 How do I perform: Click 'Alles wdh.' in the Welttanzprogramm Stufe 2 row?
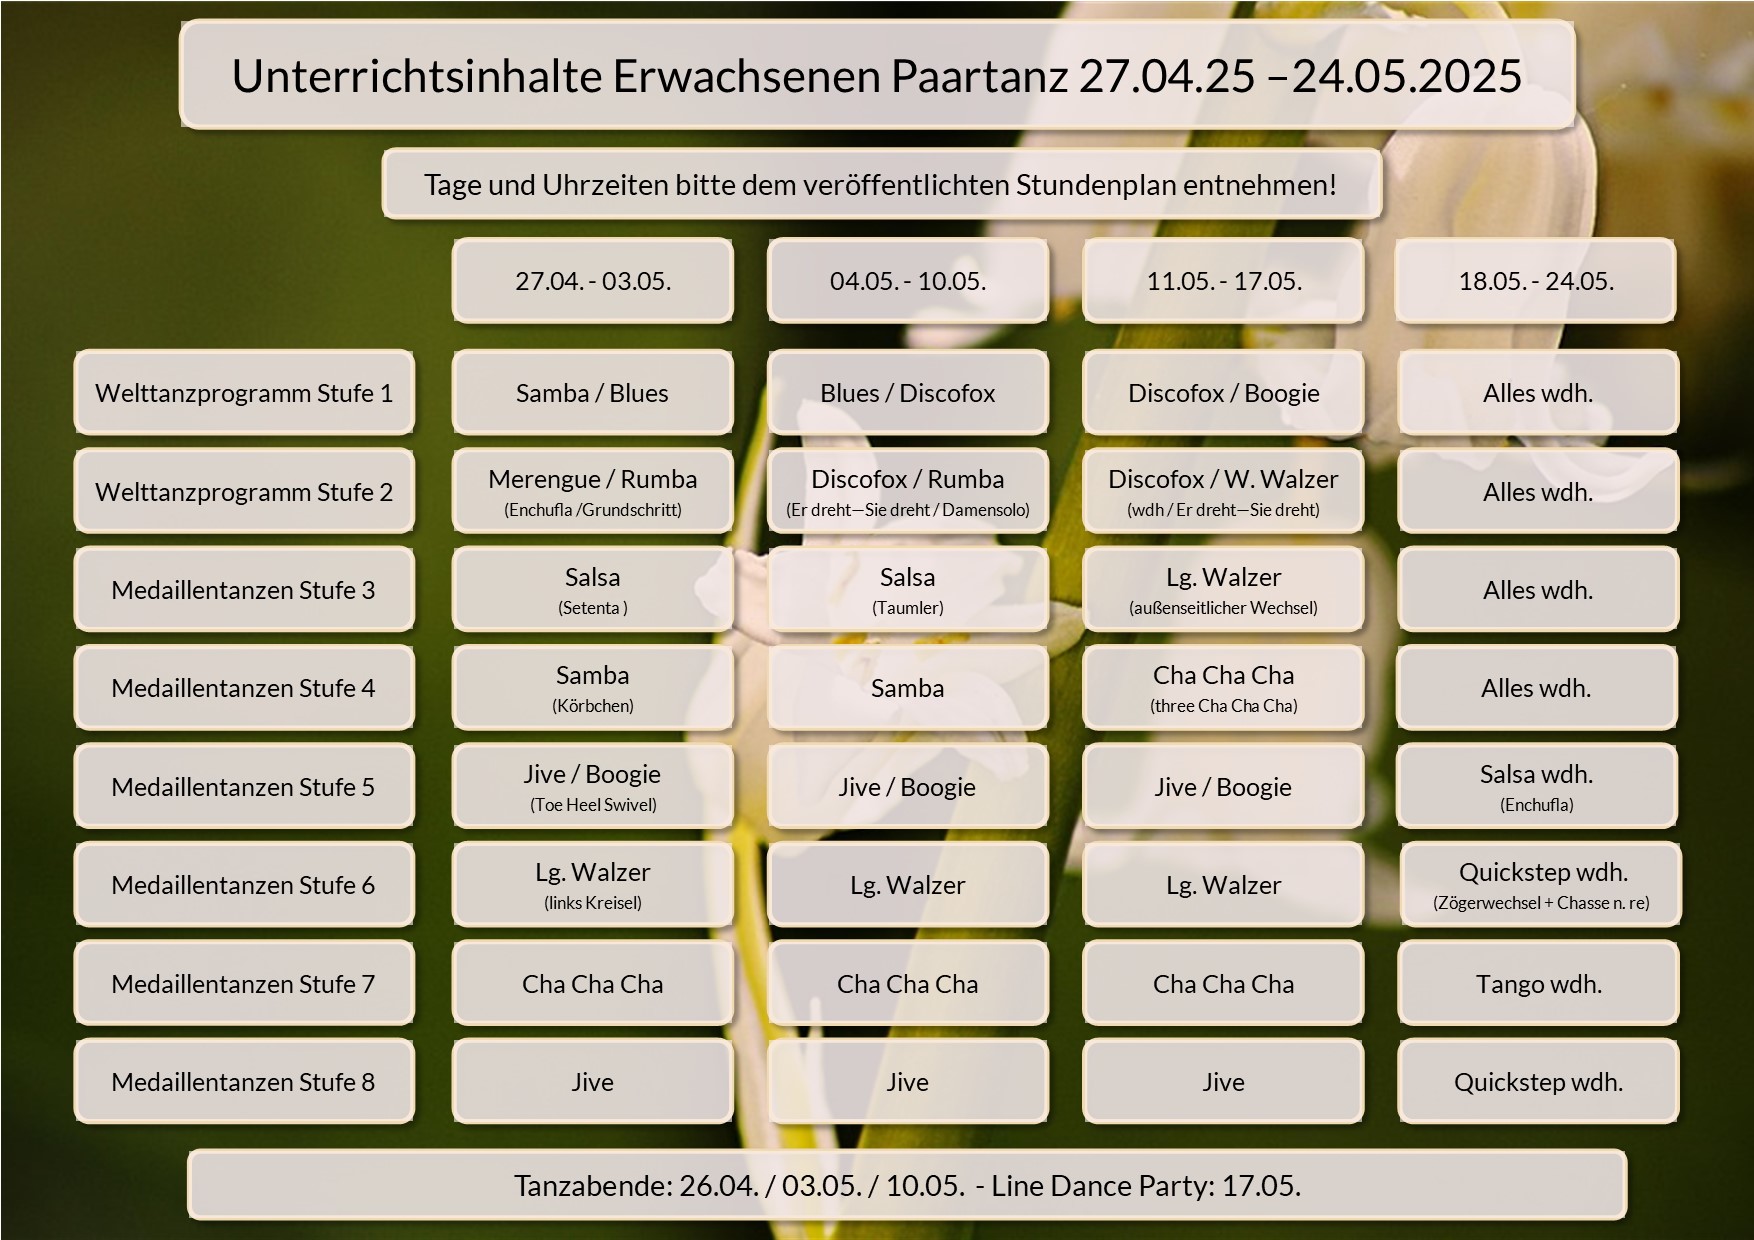[x=1538, y=491]
